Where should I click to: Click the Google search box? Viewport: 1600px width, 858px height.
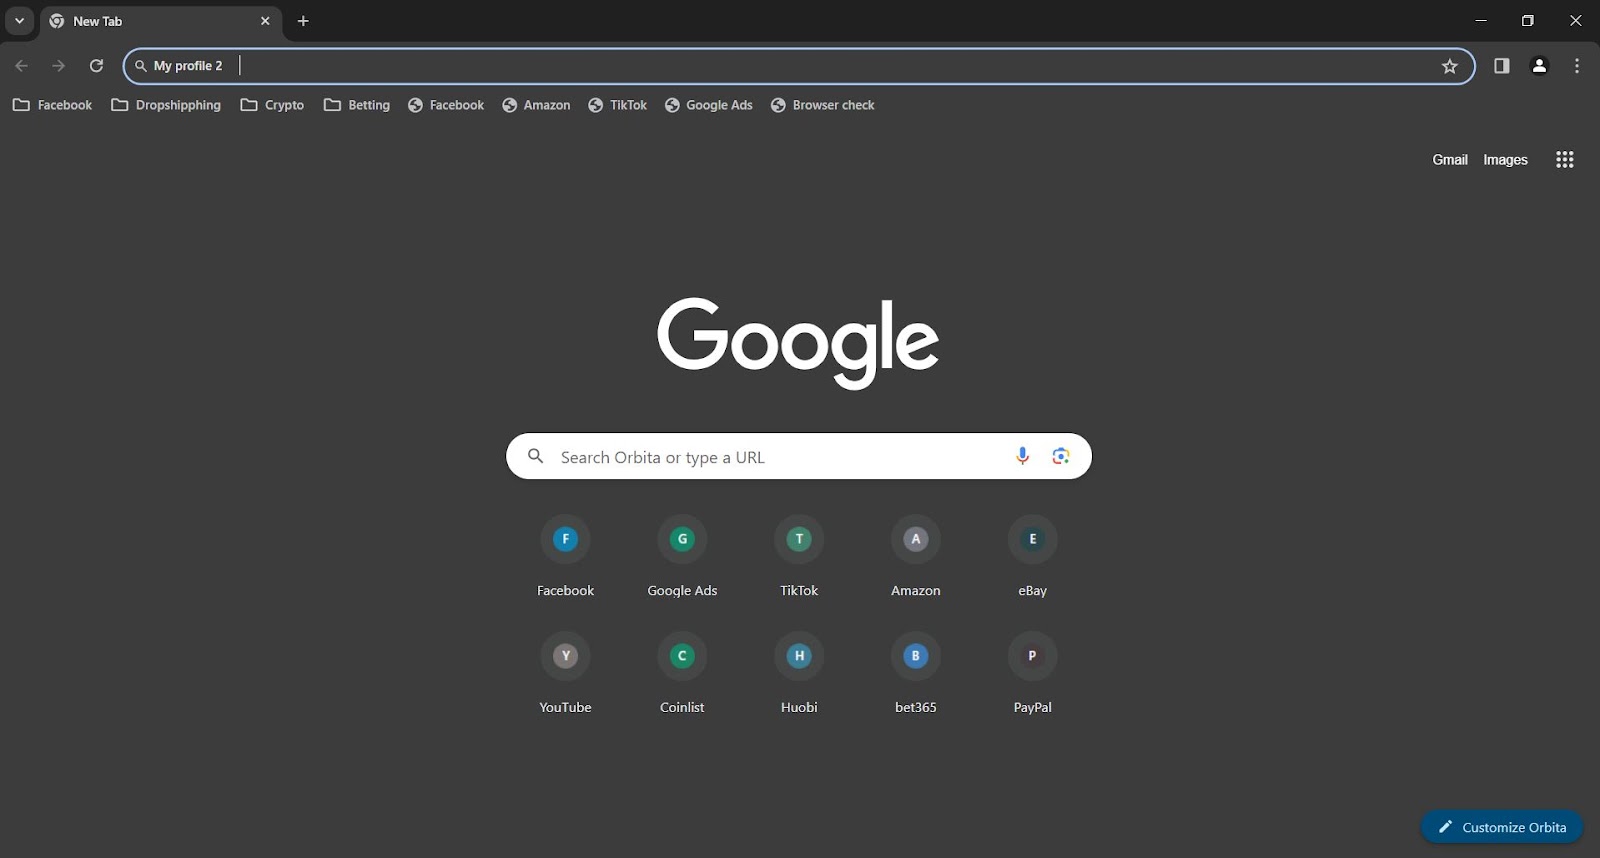[x=799, y=456]
